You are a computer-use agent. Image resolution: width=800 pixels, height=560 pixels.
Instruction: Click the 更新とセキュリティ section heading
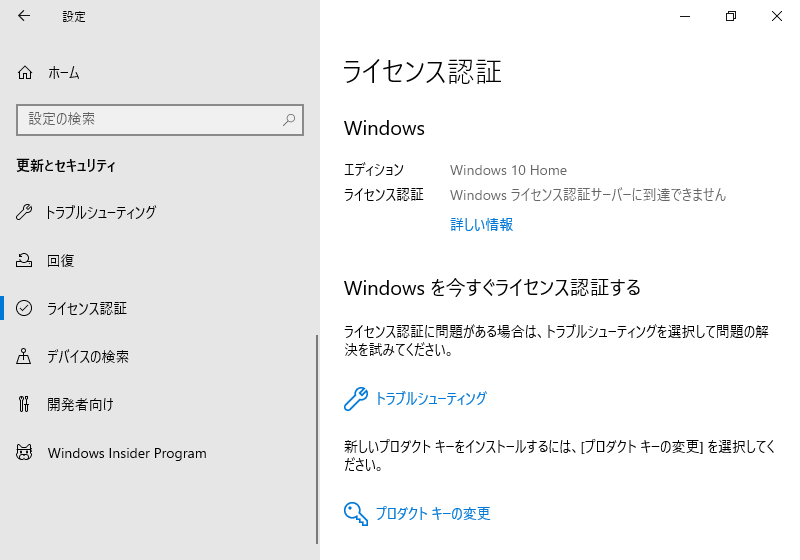click(66, 166)
